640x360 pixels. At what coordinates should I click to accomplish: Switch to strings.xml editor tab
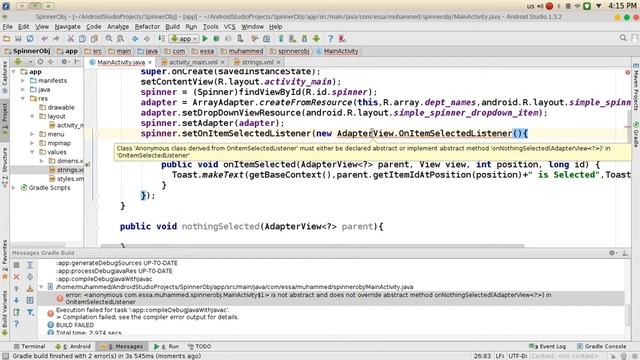[x=257, y=62]
